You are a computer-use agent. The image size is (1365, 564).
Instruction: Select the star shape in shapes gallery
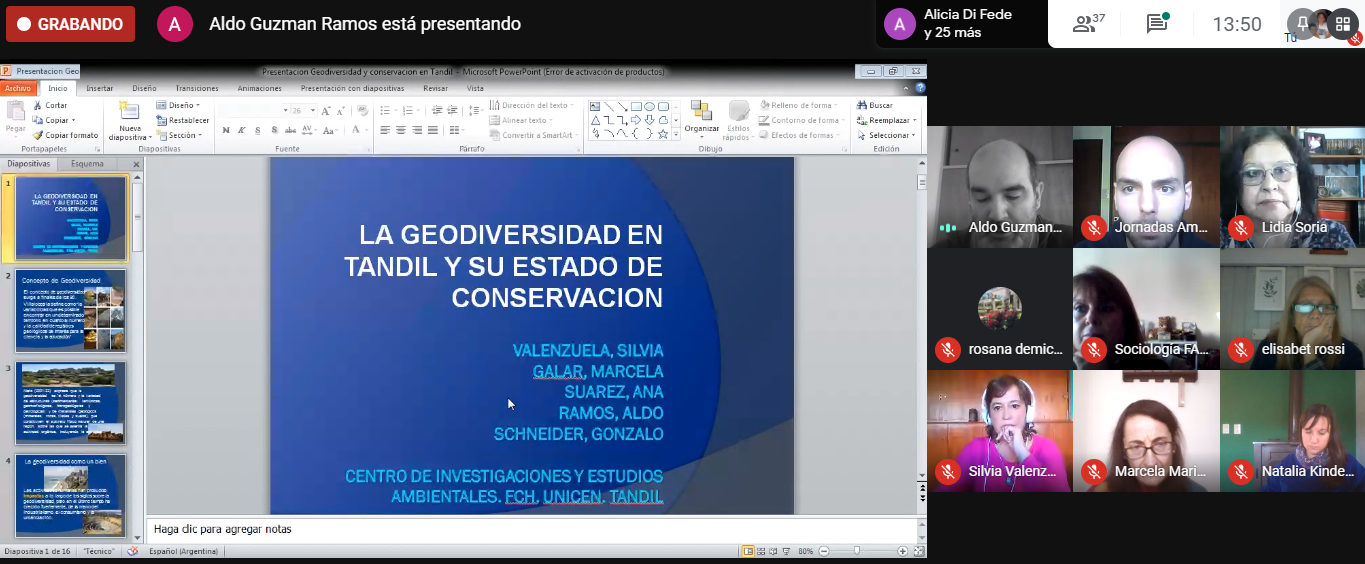click(x=663, y=133)
